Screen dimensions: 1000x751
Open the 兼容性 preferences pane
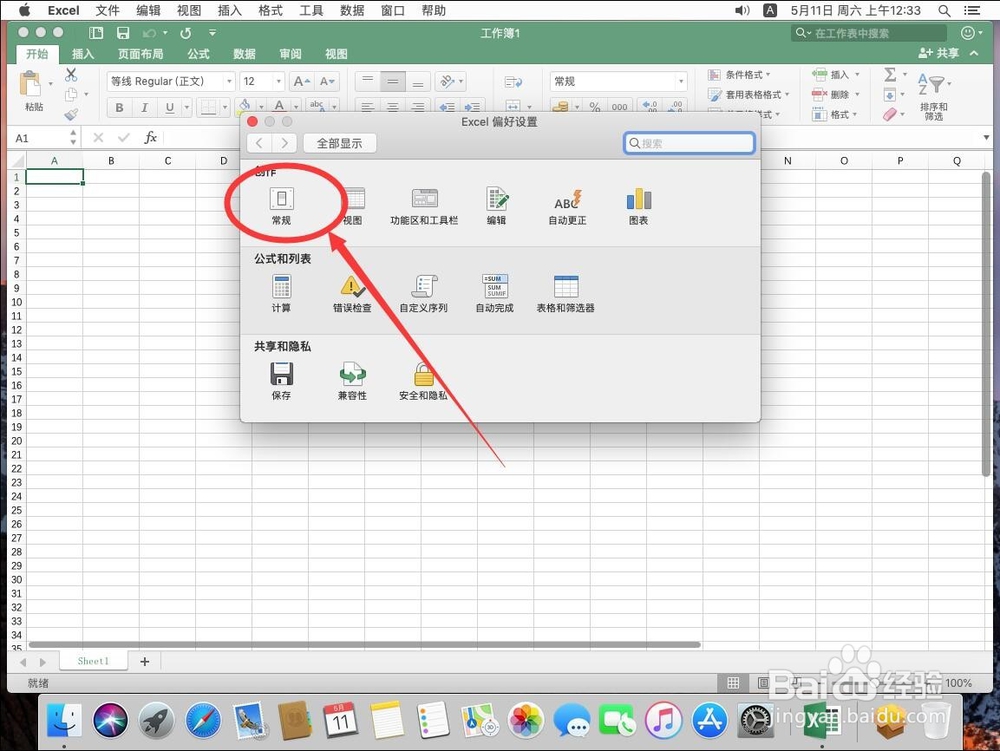click(x=352, y=381)
